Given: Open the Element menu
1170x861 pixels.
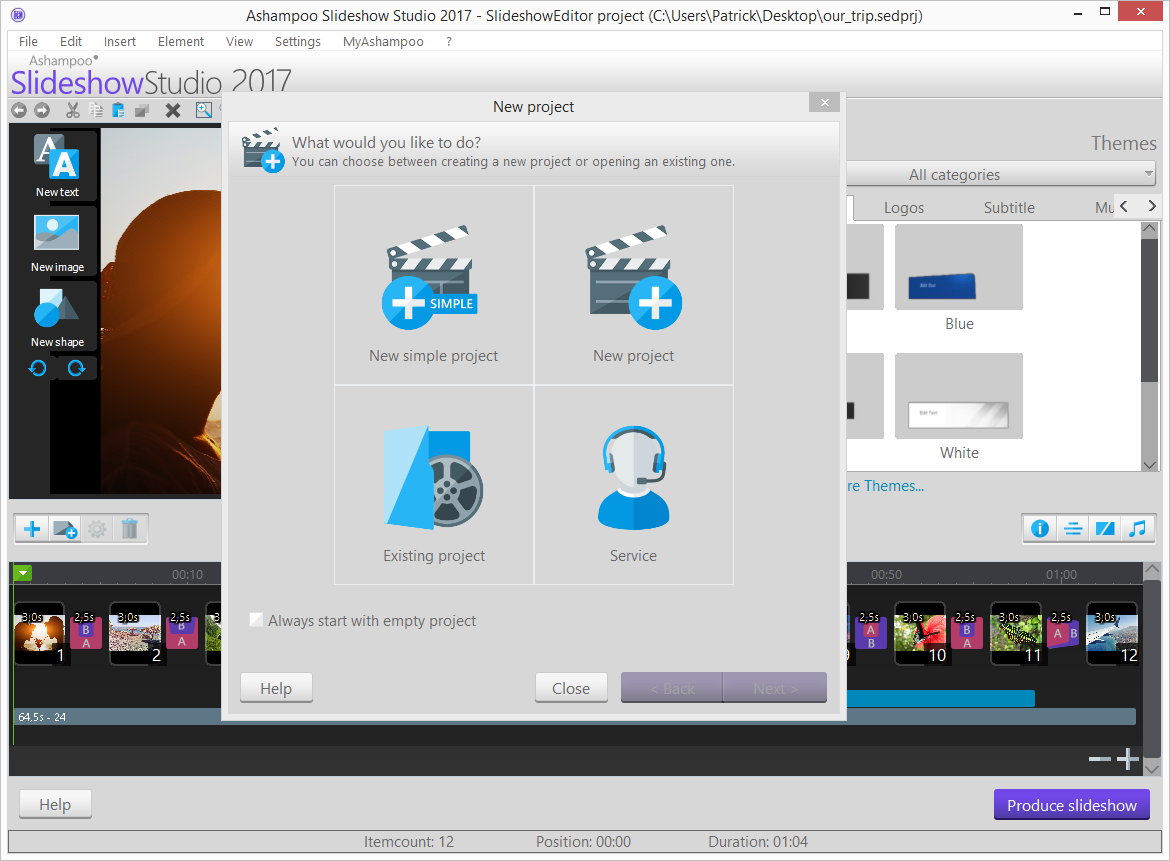Looking at the screenshot, I should tap(181, 42).
